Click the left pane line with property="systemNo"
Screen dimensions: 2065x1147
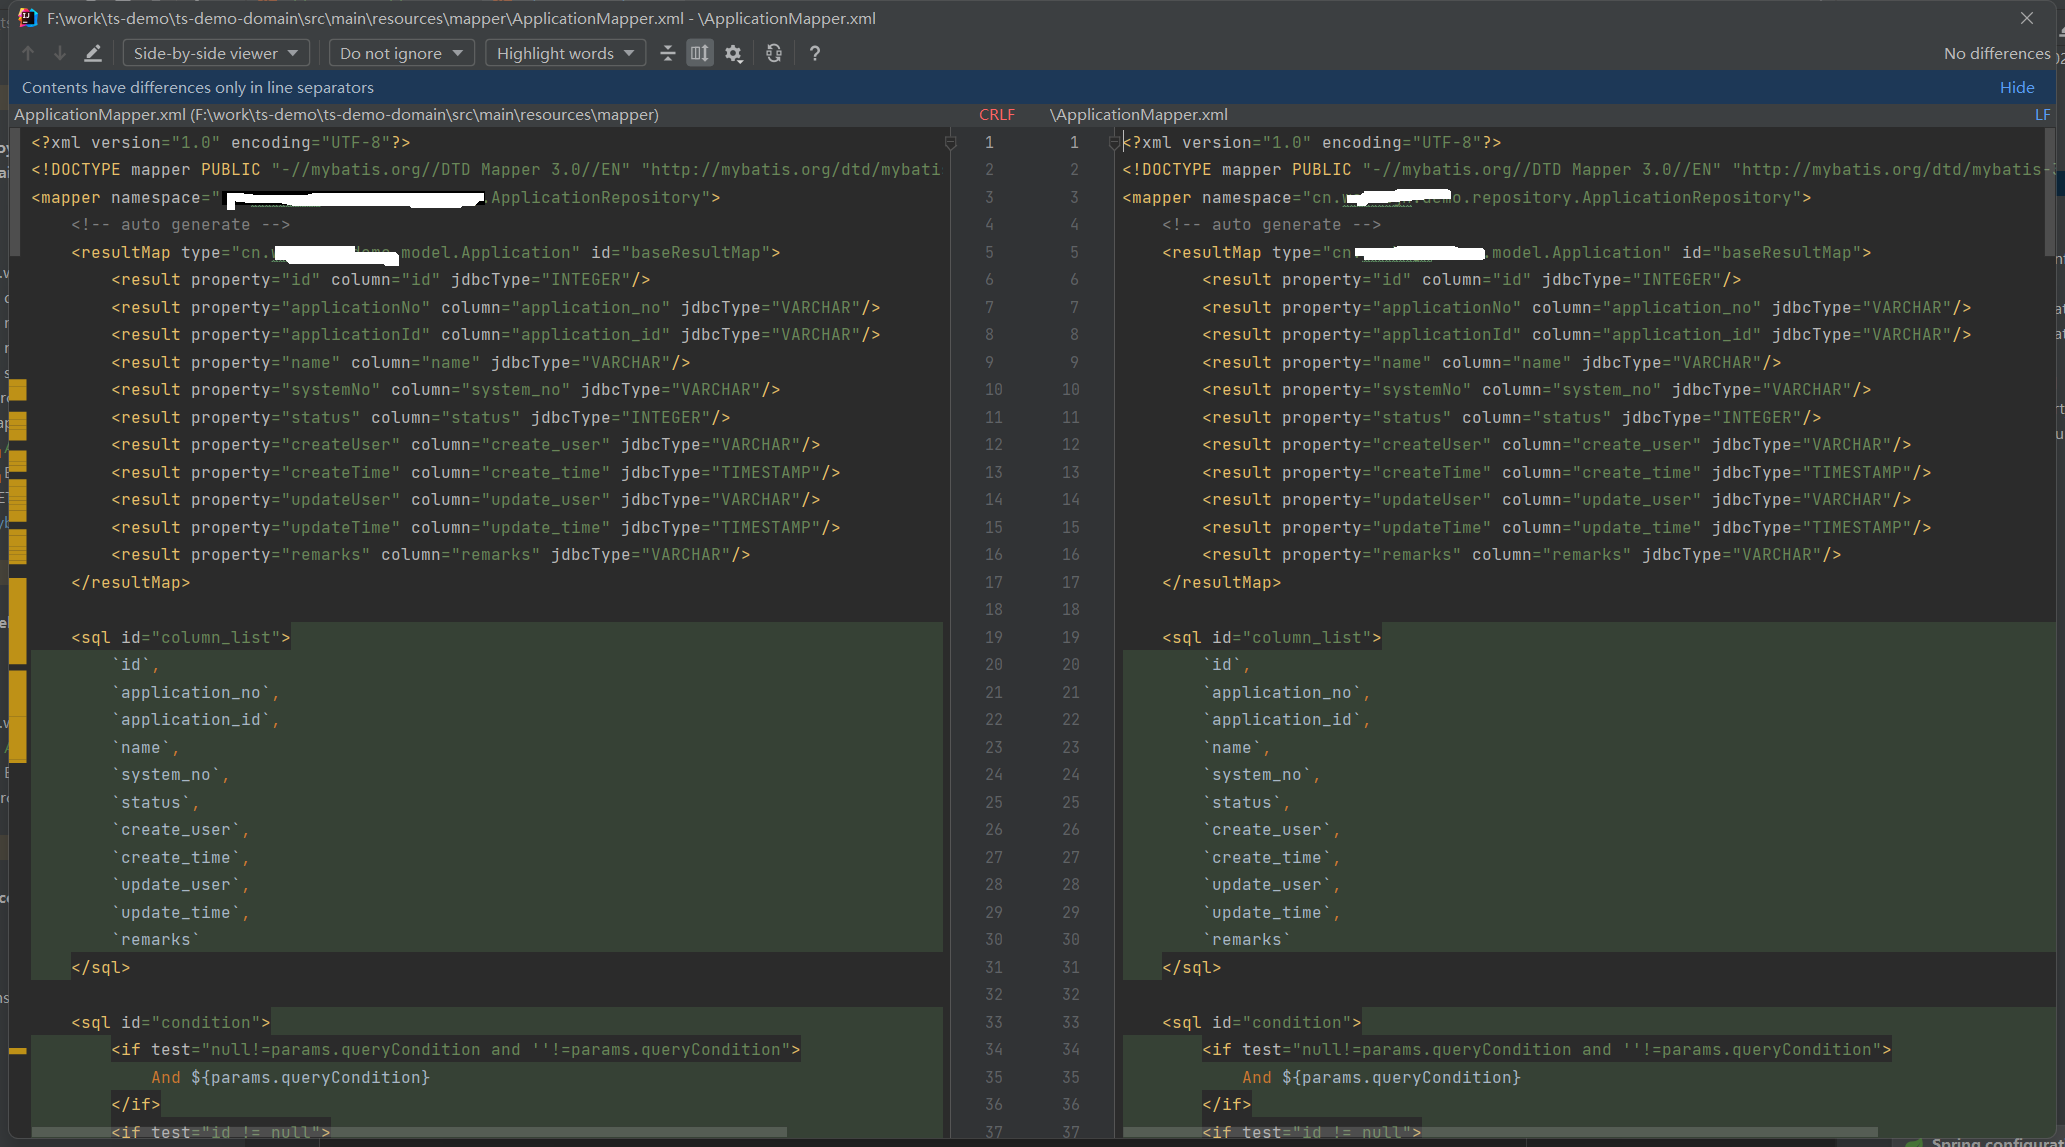pyautogui.click(x=446, y=390)
